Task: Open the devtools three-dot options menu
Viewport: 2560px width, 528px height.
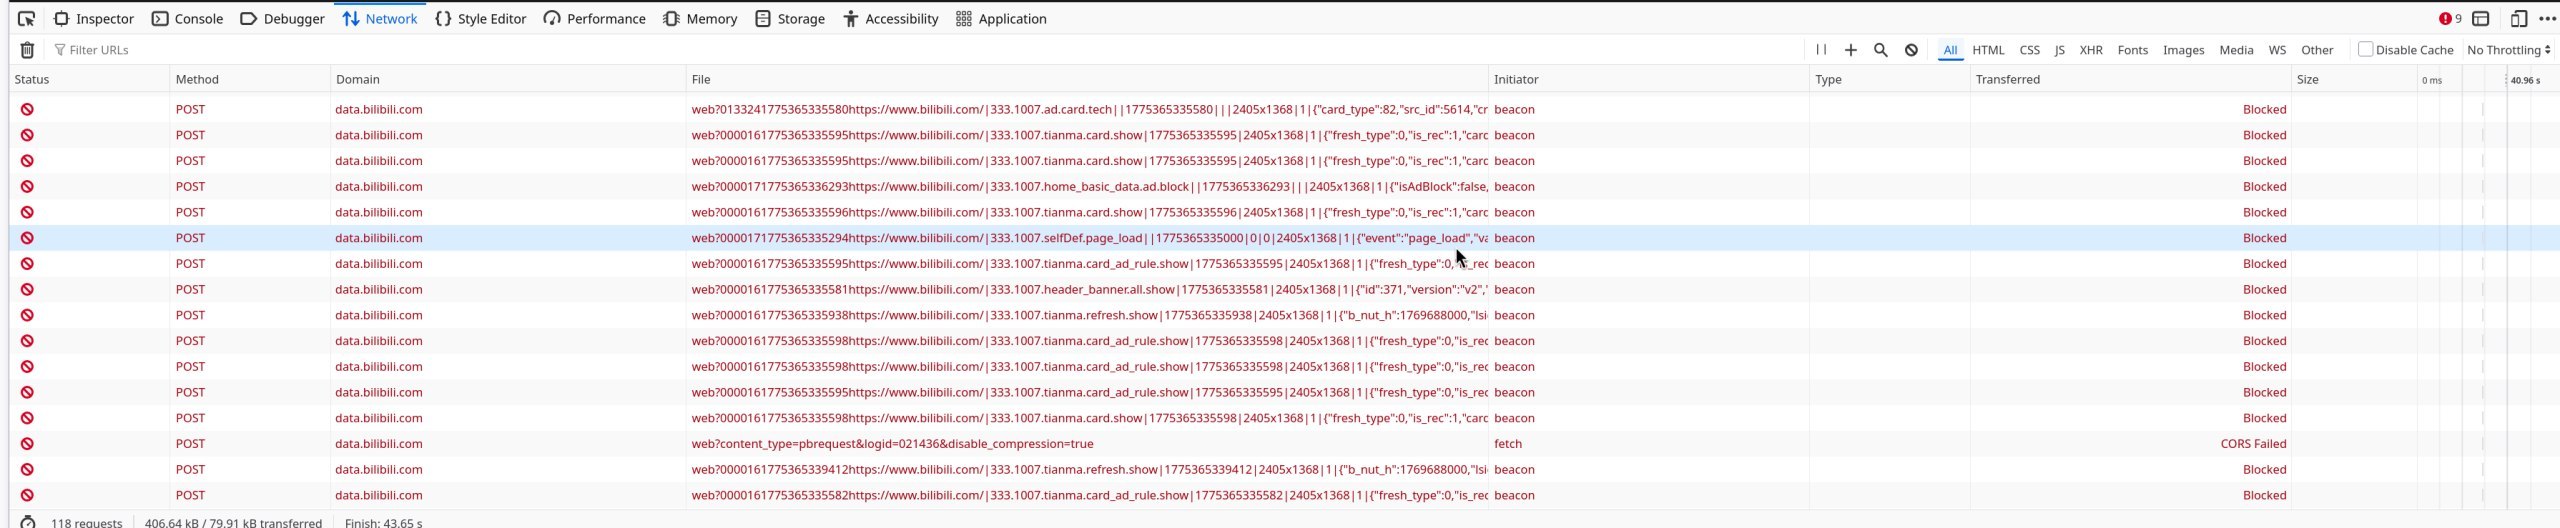Action: [2547, 19]
